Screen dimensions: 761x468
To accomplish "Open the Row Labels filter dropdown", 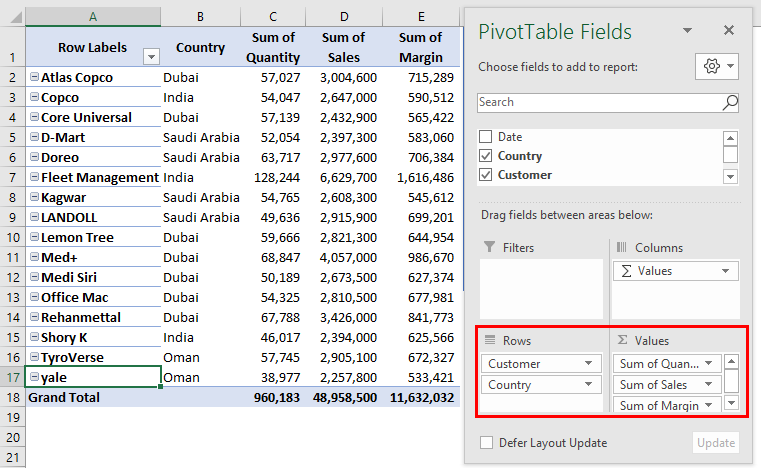I will coord(151,57).
